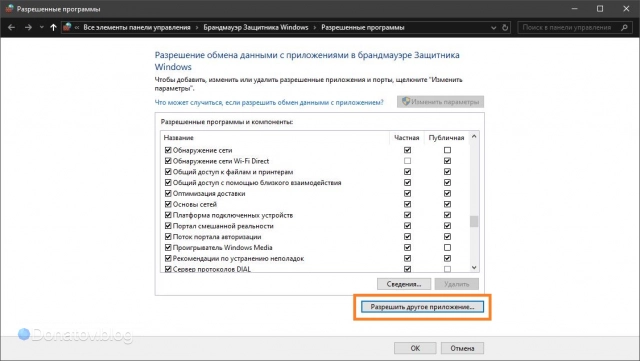The width and height of the screenshot is (640, 361).
Task: Focus the control panel search field
Action: coord(575,27)
